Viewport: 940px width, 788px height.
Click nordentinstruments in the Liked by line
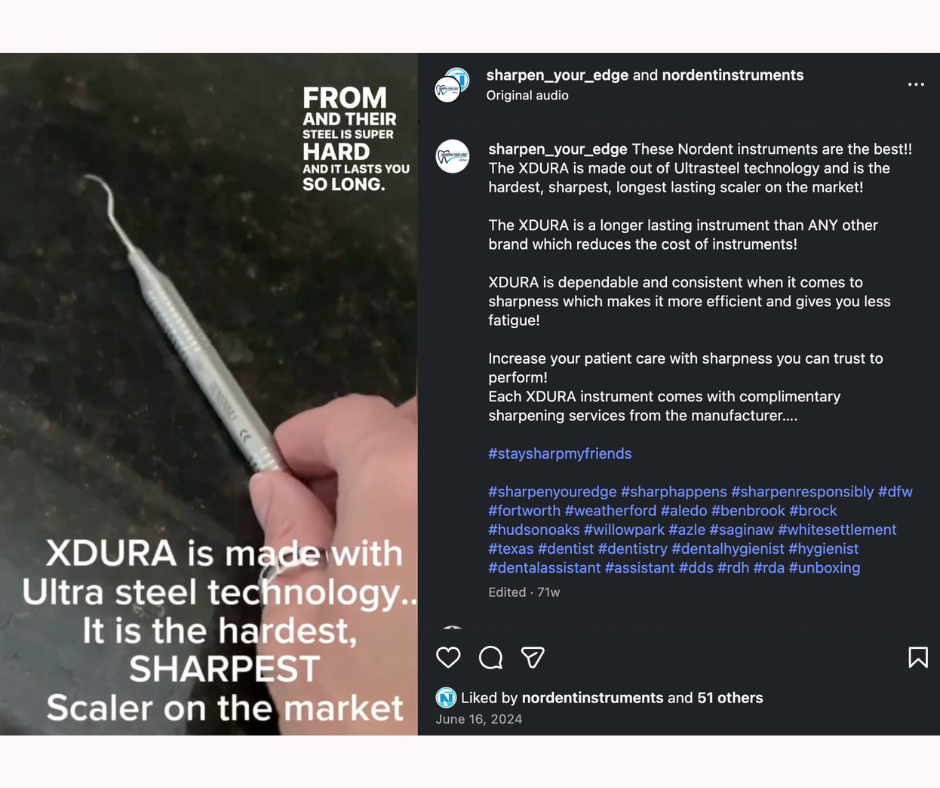[592, 697]
